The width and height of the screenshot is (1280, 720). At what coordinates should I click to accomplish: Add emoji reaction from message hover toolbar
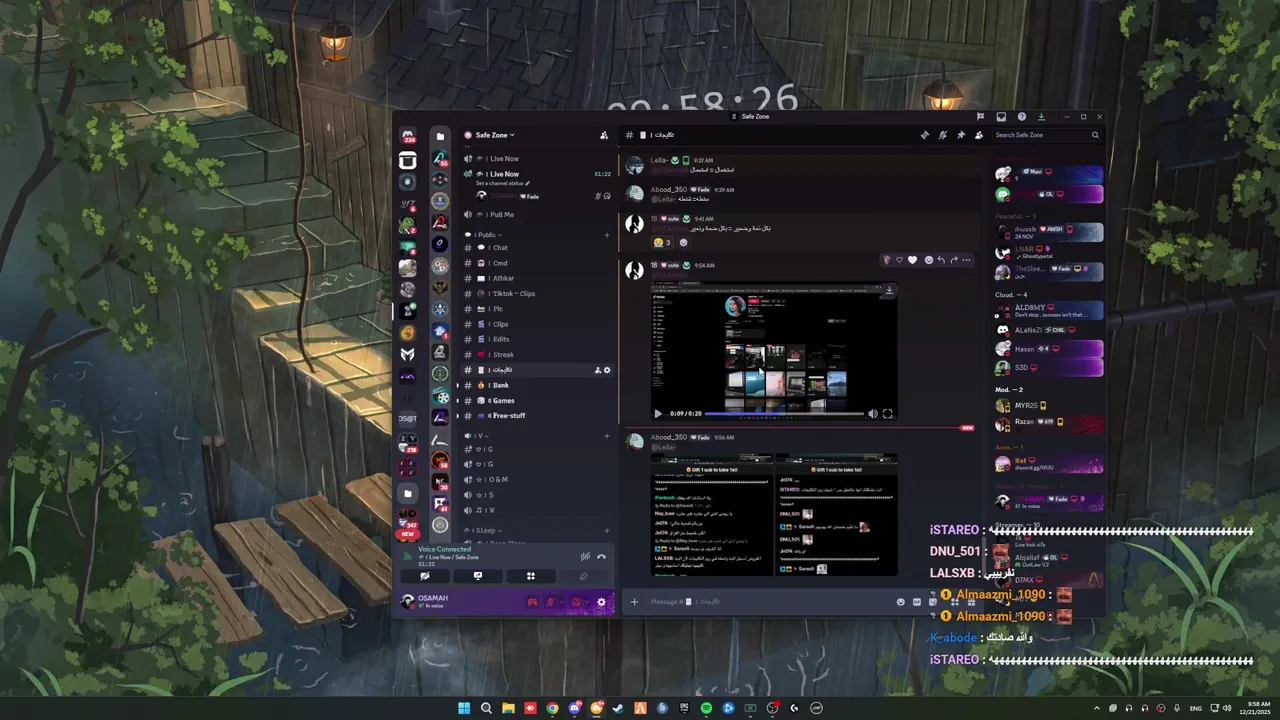(x=929, y=260)
